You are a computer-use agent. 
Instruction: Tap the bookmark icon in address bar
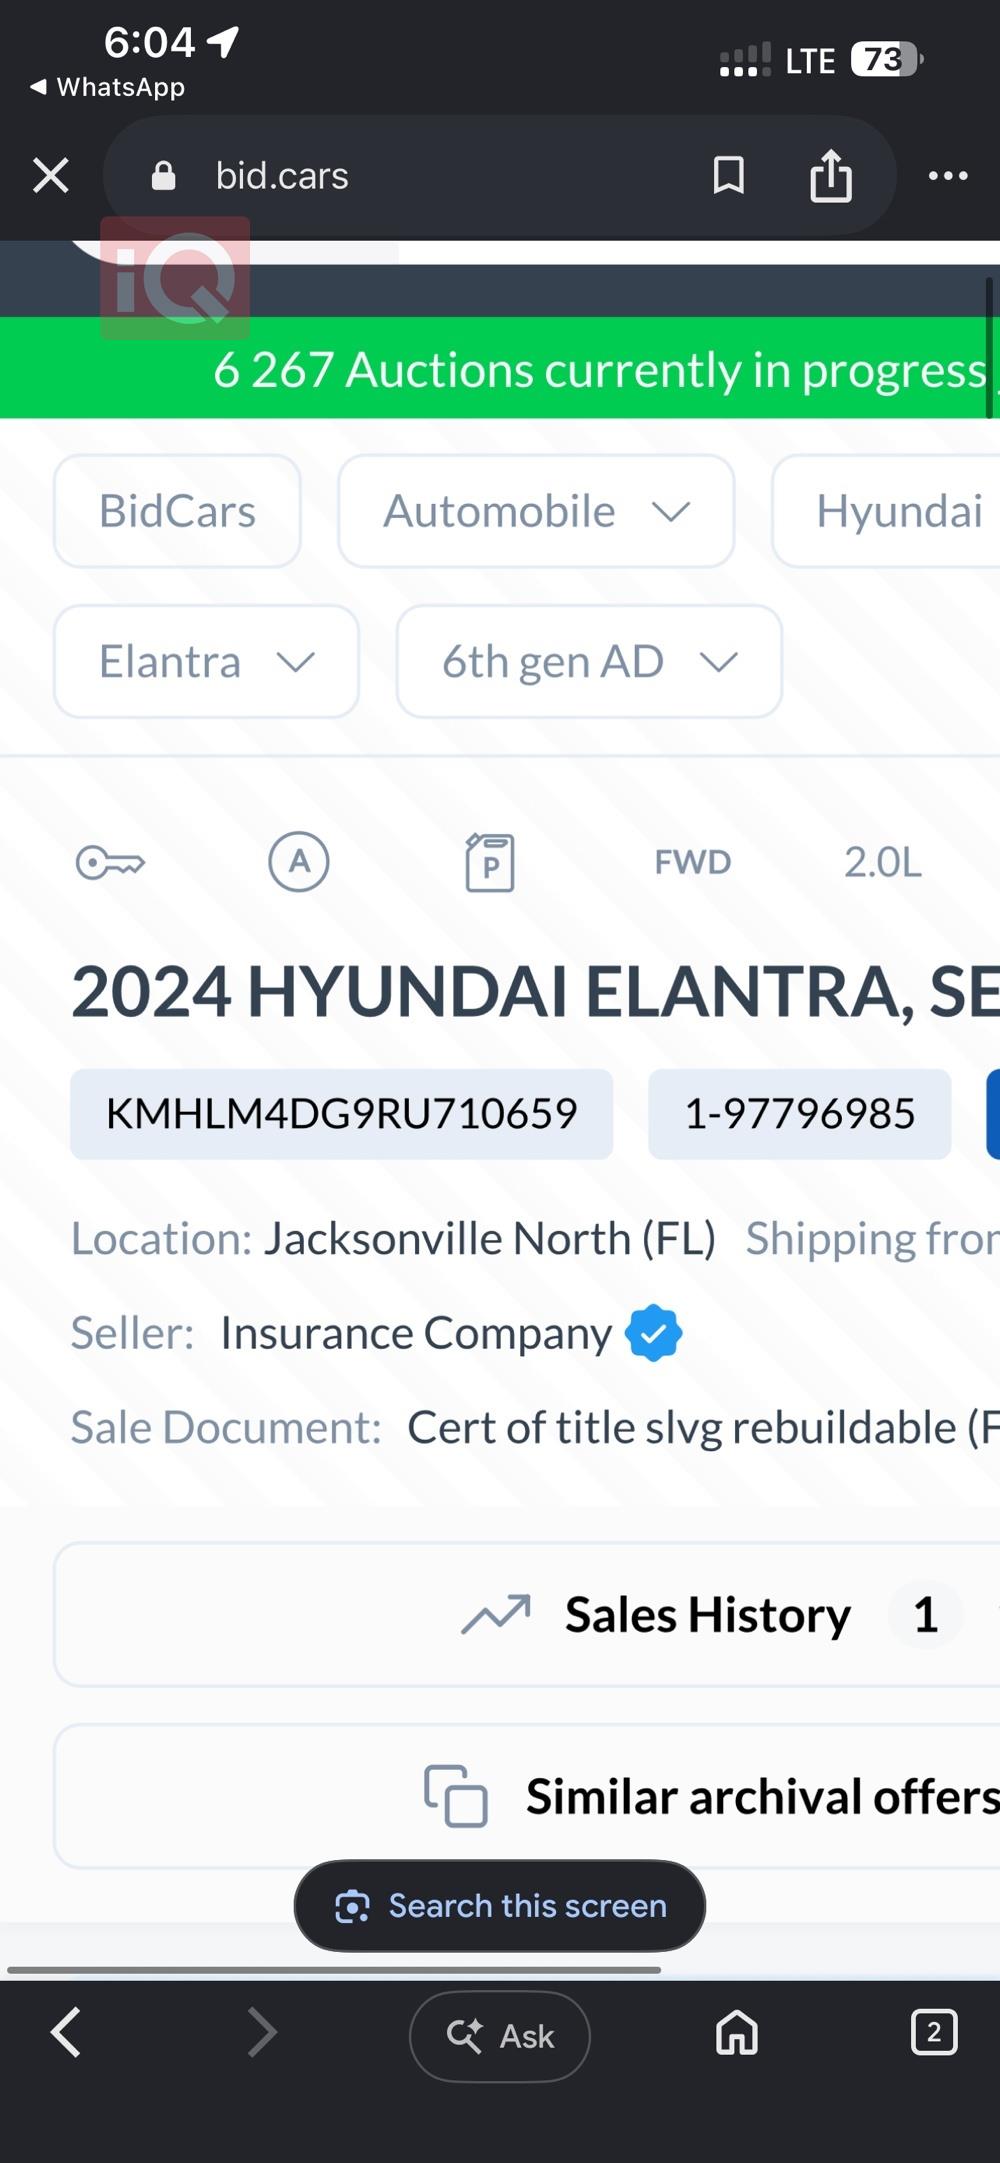click(x=729, y=176)
